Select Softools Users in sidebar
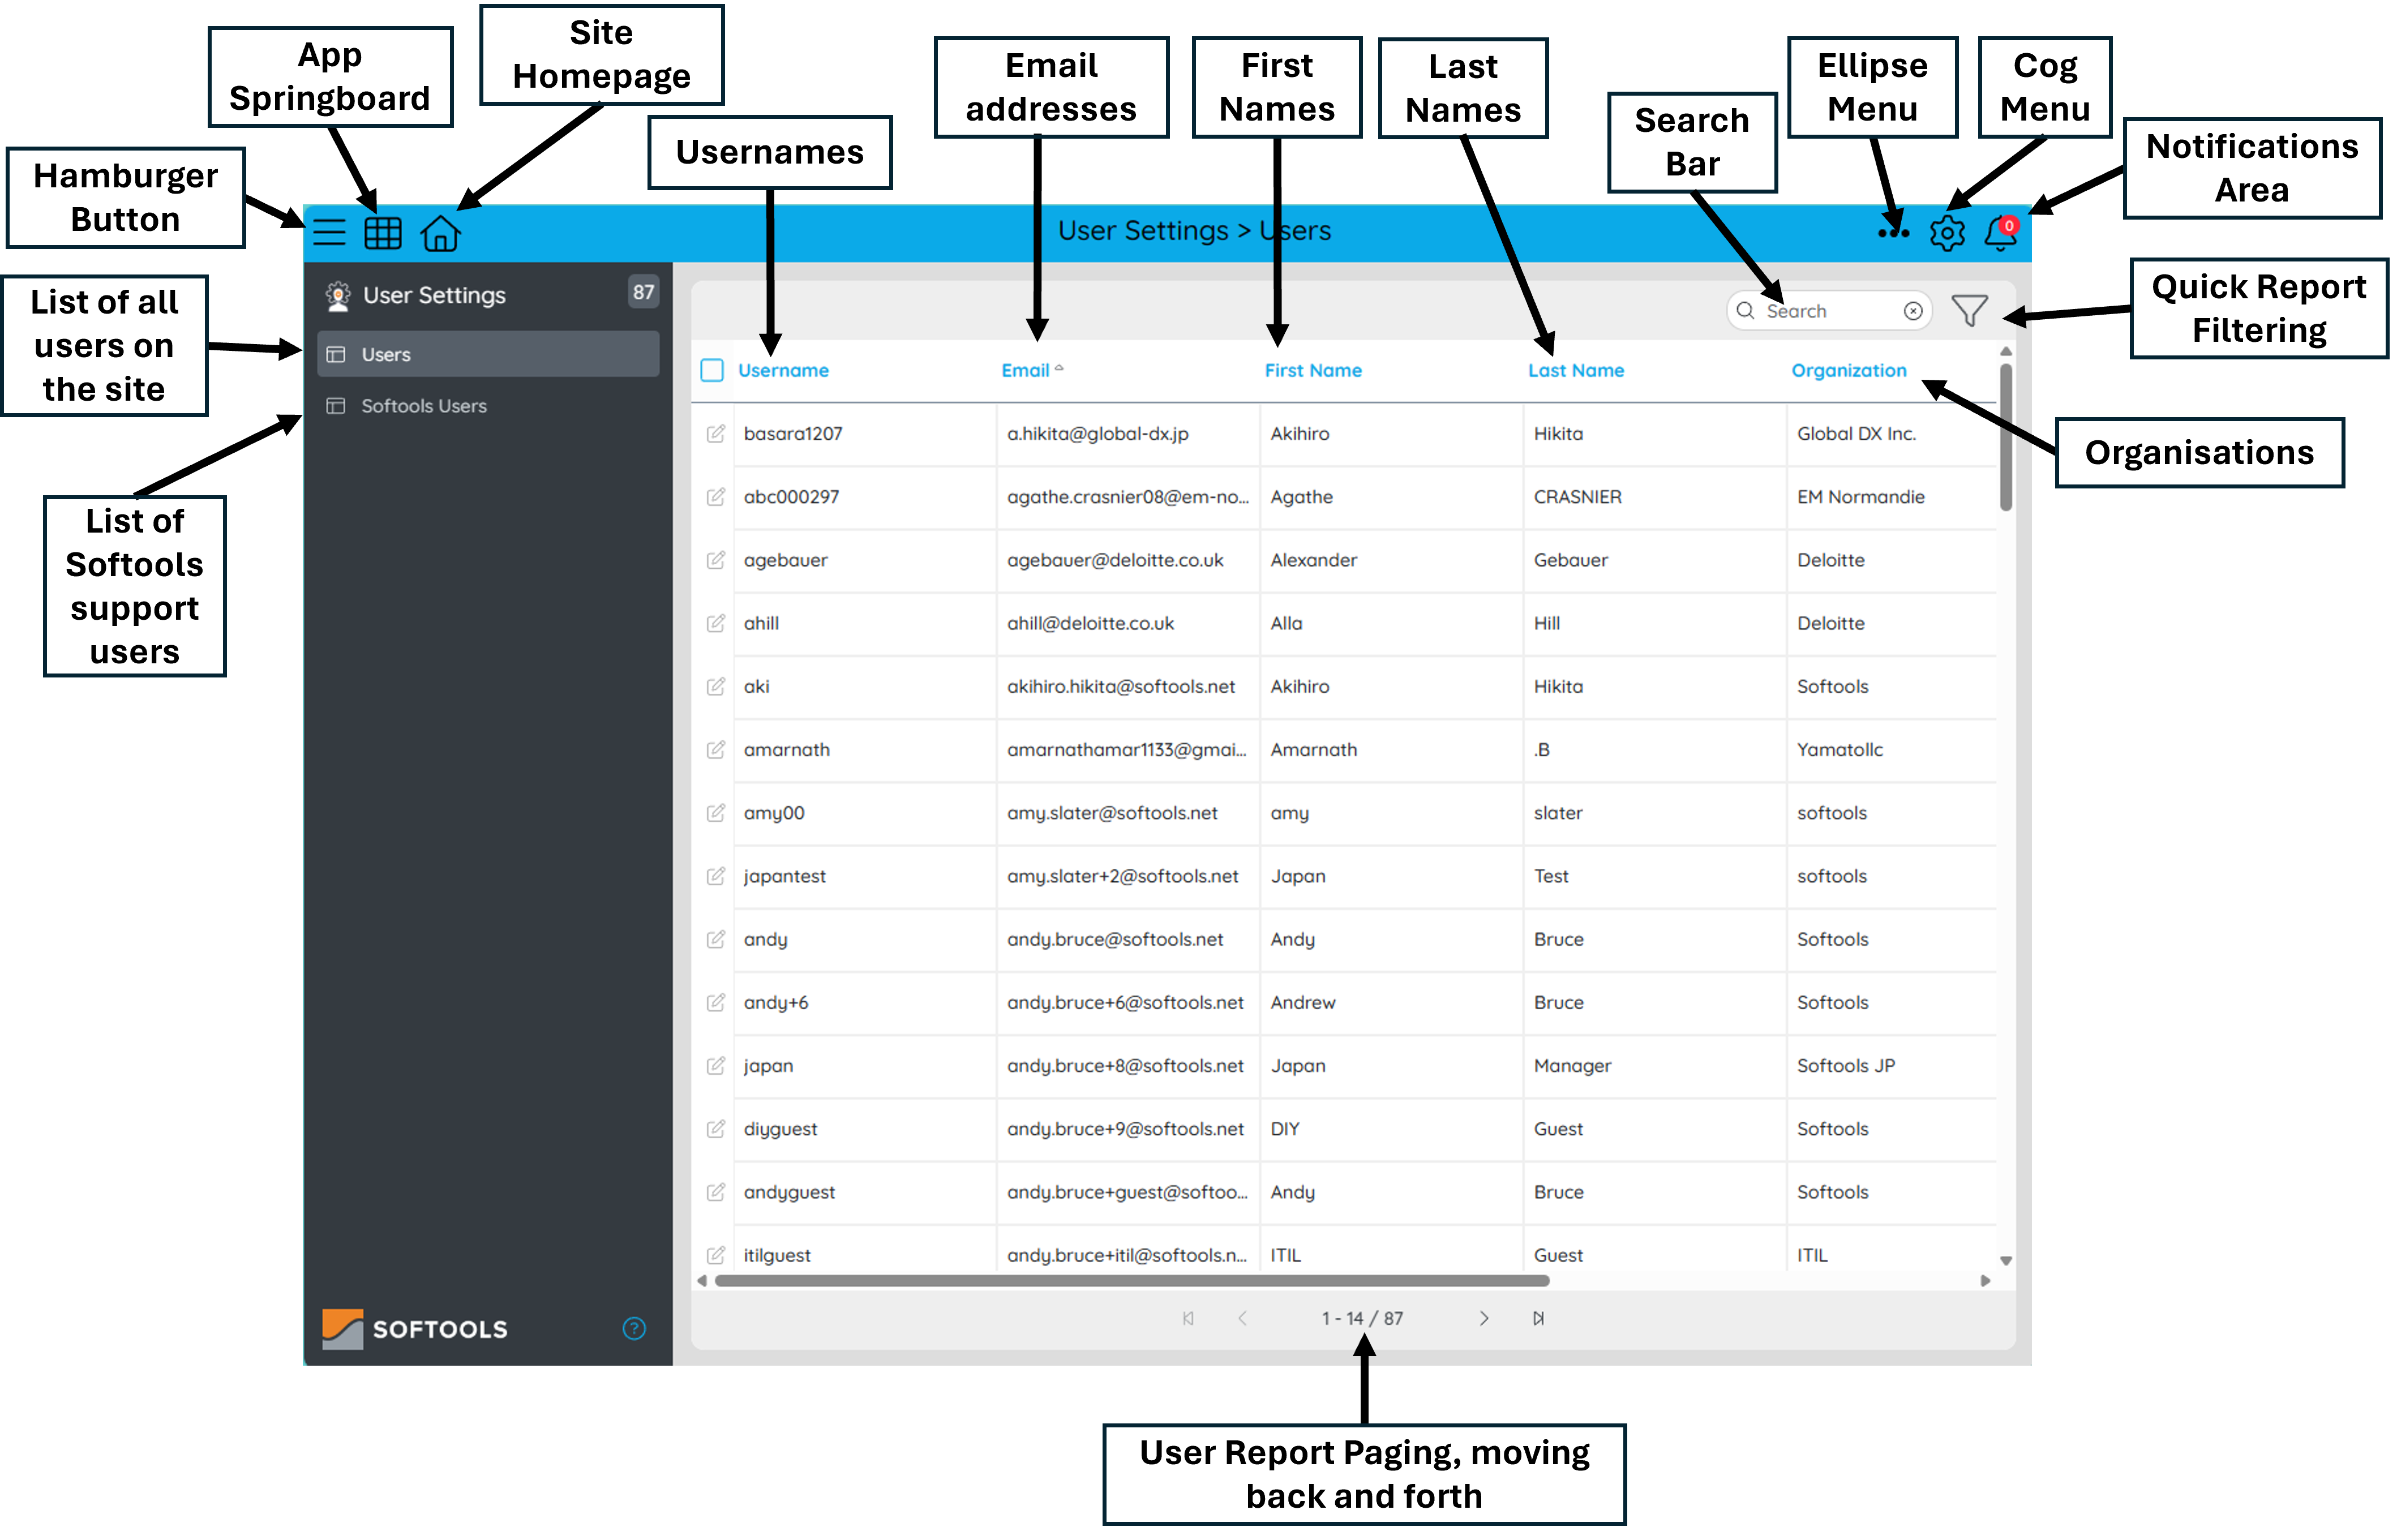Screen dimensions: 2397x1540 pyautogui.click(x=488, y=406)
